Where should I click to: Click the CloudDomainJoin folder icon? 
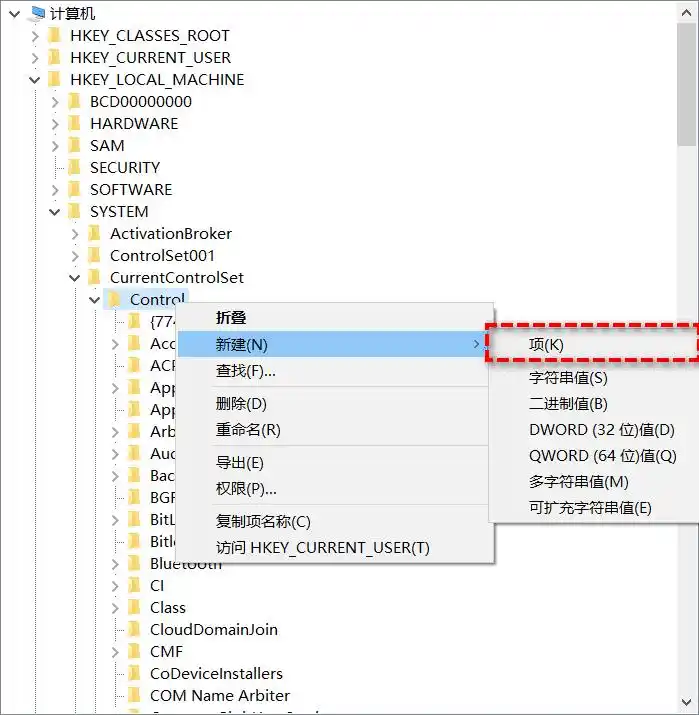click(134, 630)
